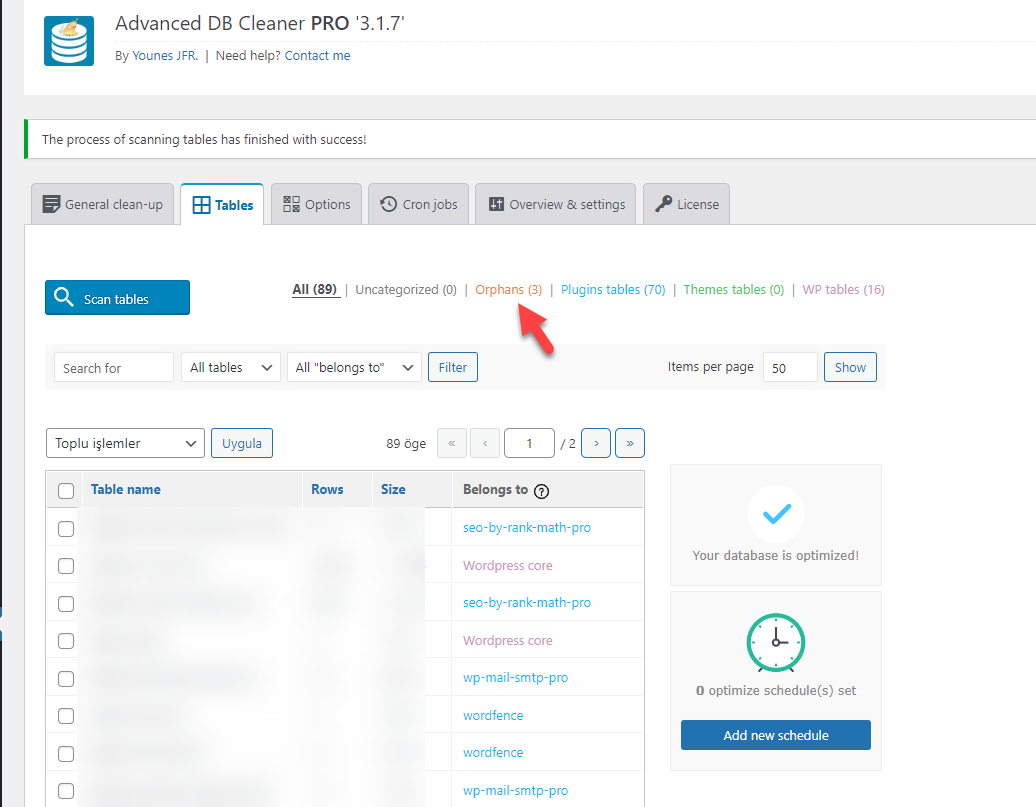Filter by Plugins tables (70)

613,289
